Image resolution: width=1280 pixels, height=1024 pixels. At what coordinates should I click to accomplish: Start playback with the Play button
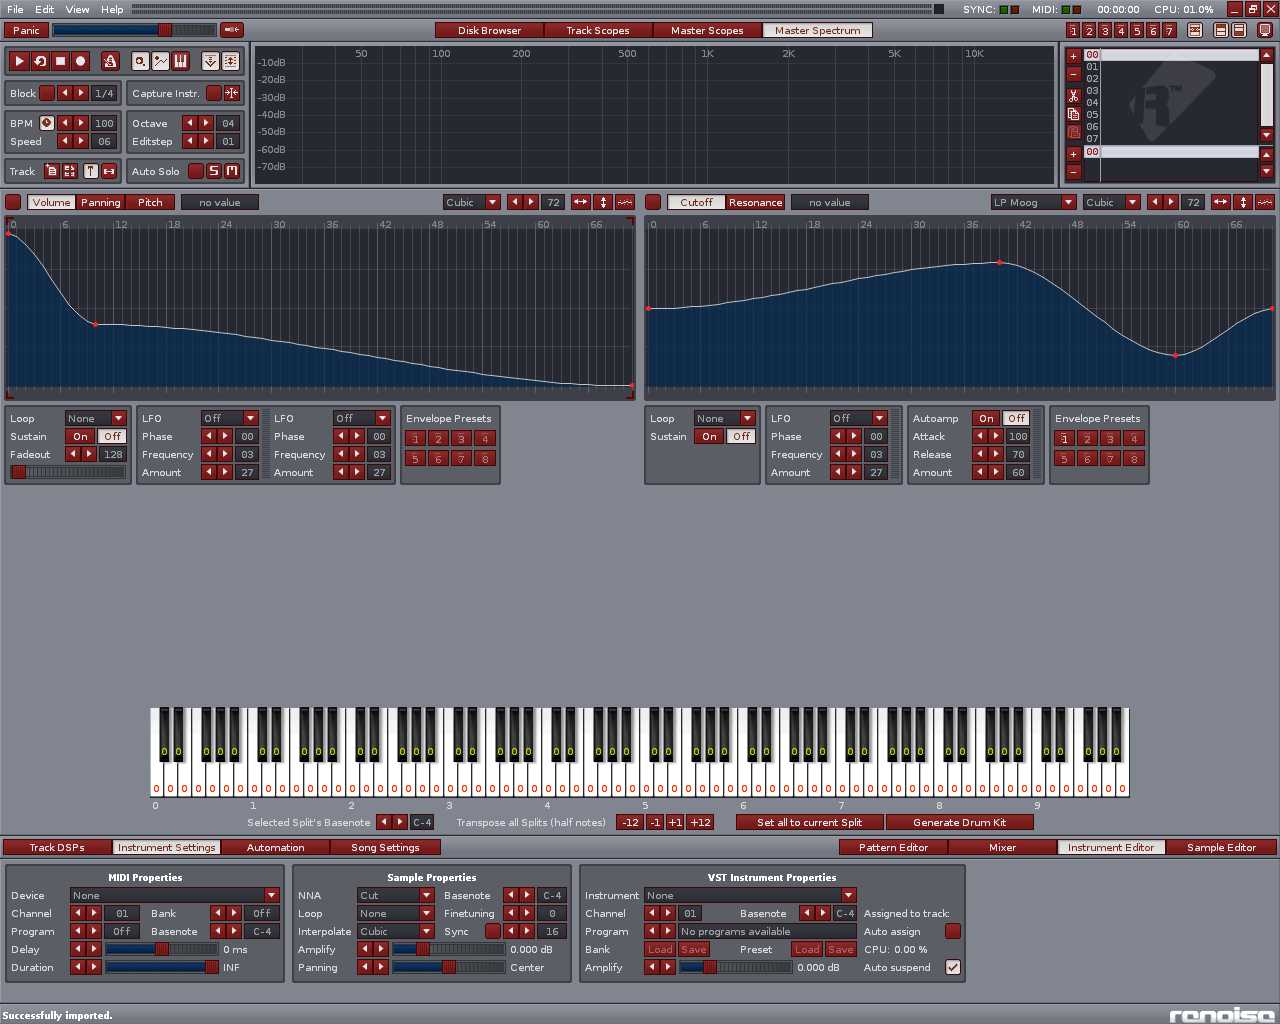(x=19, y=61)
